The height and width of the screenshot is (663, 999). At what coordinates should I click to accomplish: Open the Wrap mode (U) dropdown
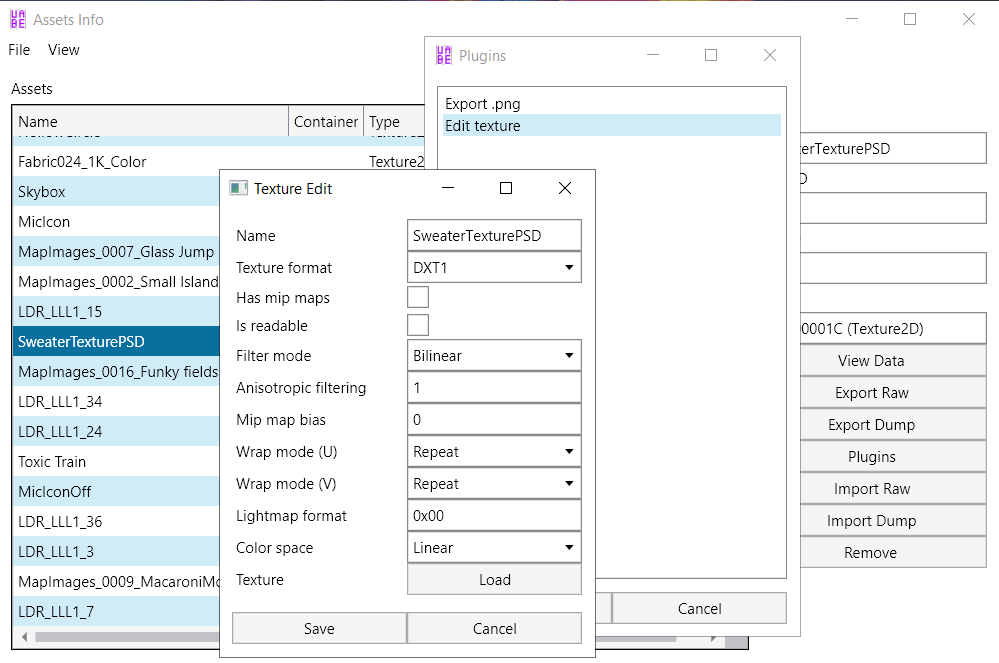click(x=494, y=452)
